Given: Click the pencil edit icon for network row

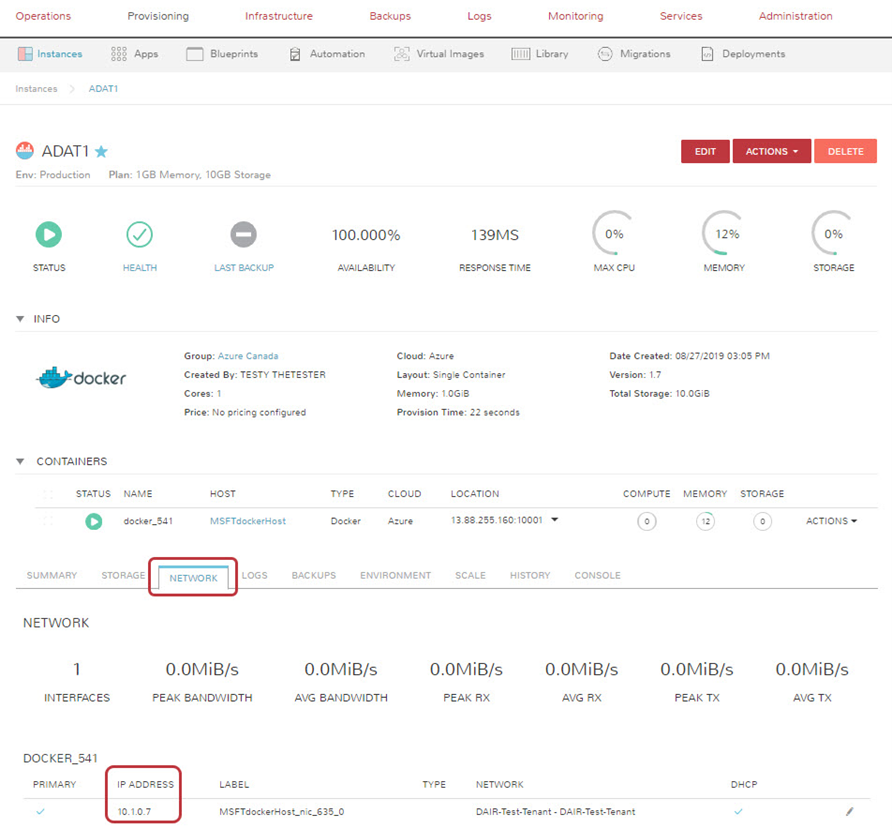Looking at the screenshot, I should (850, 812).
